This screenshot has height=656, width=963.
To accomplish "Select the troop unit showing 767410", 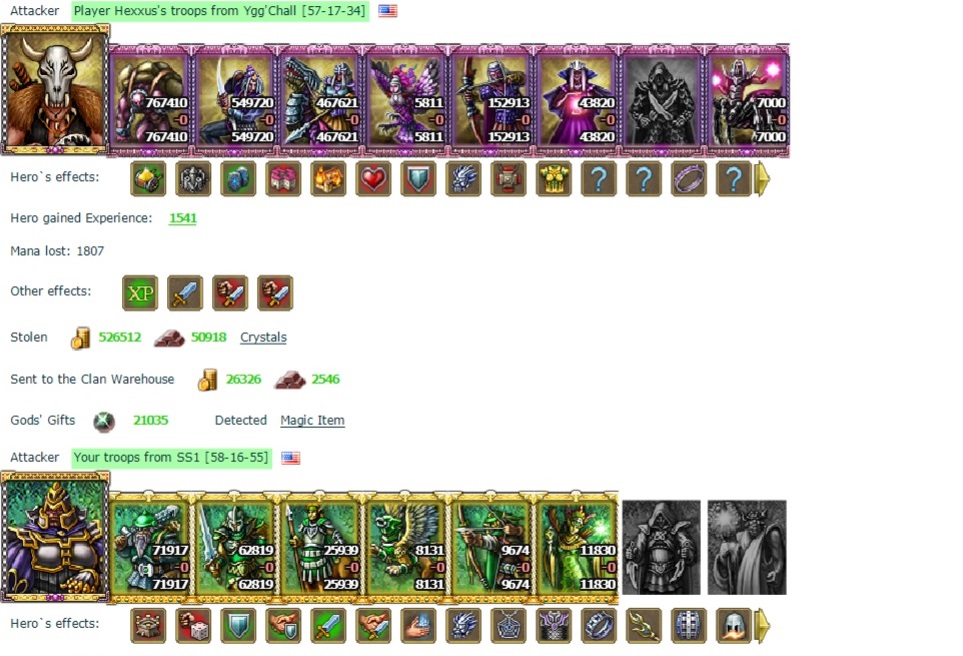I will pos(151,100).
